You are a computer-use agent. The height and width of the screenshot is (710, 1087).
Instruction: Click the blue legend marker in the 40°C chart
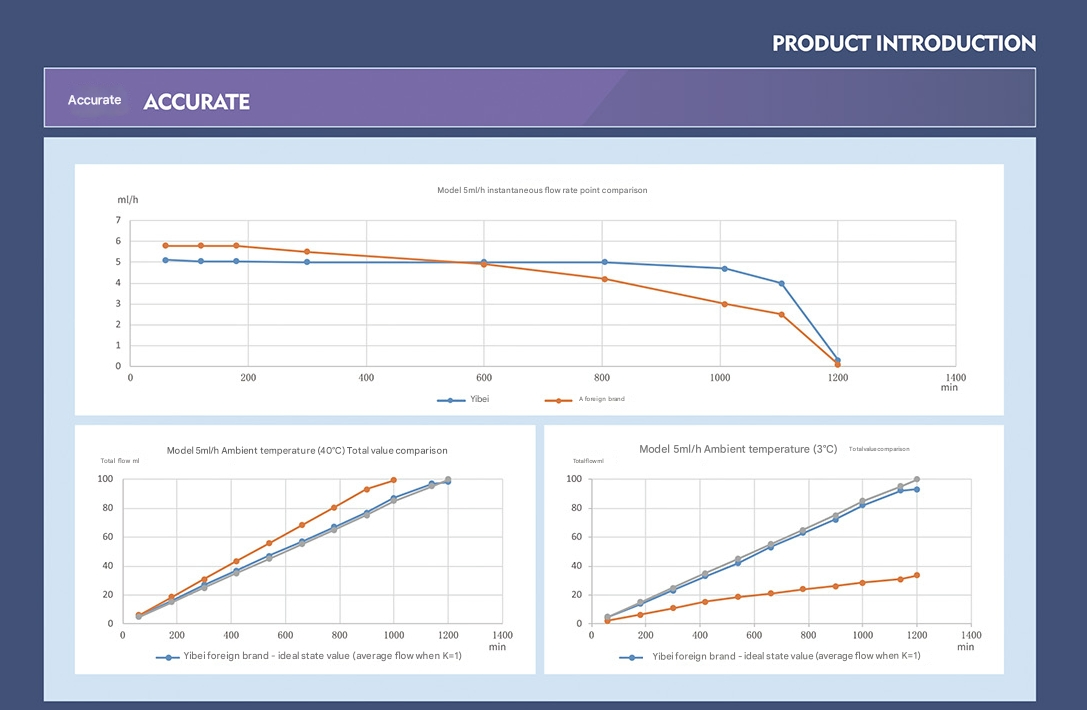[168, 657]
